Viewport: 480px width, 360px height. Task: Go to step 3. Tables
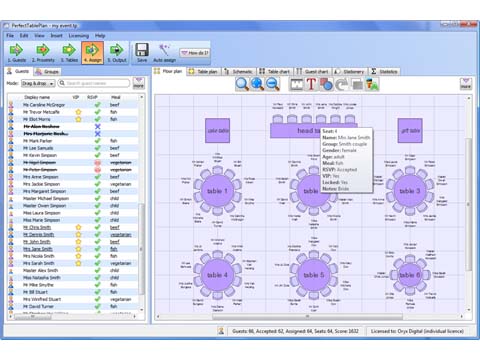coord(69,53)
